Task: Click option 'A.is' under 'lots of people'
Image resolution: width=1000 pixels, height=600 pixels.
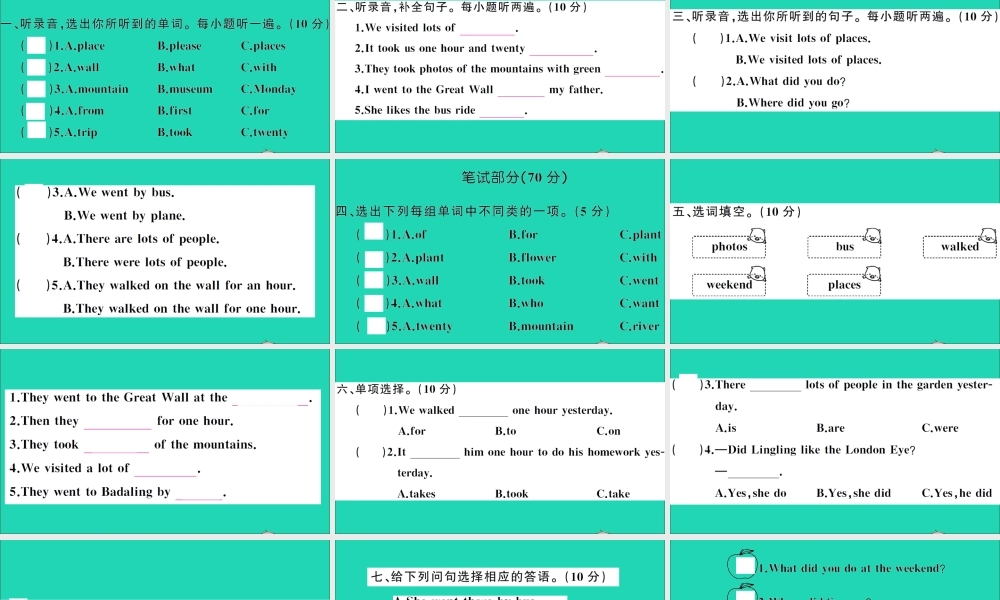Action: [726, 428]
